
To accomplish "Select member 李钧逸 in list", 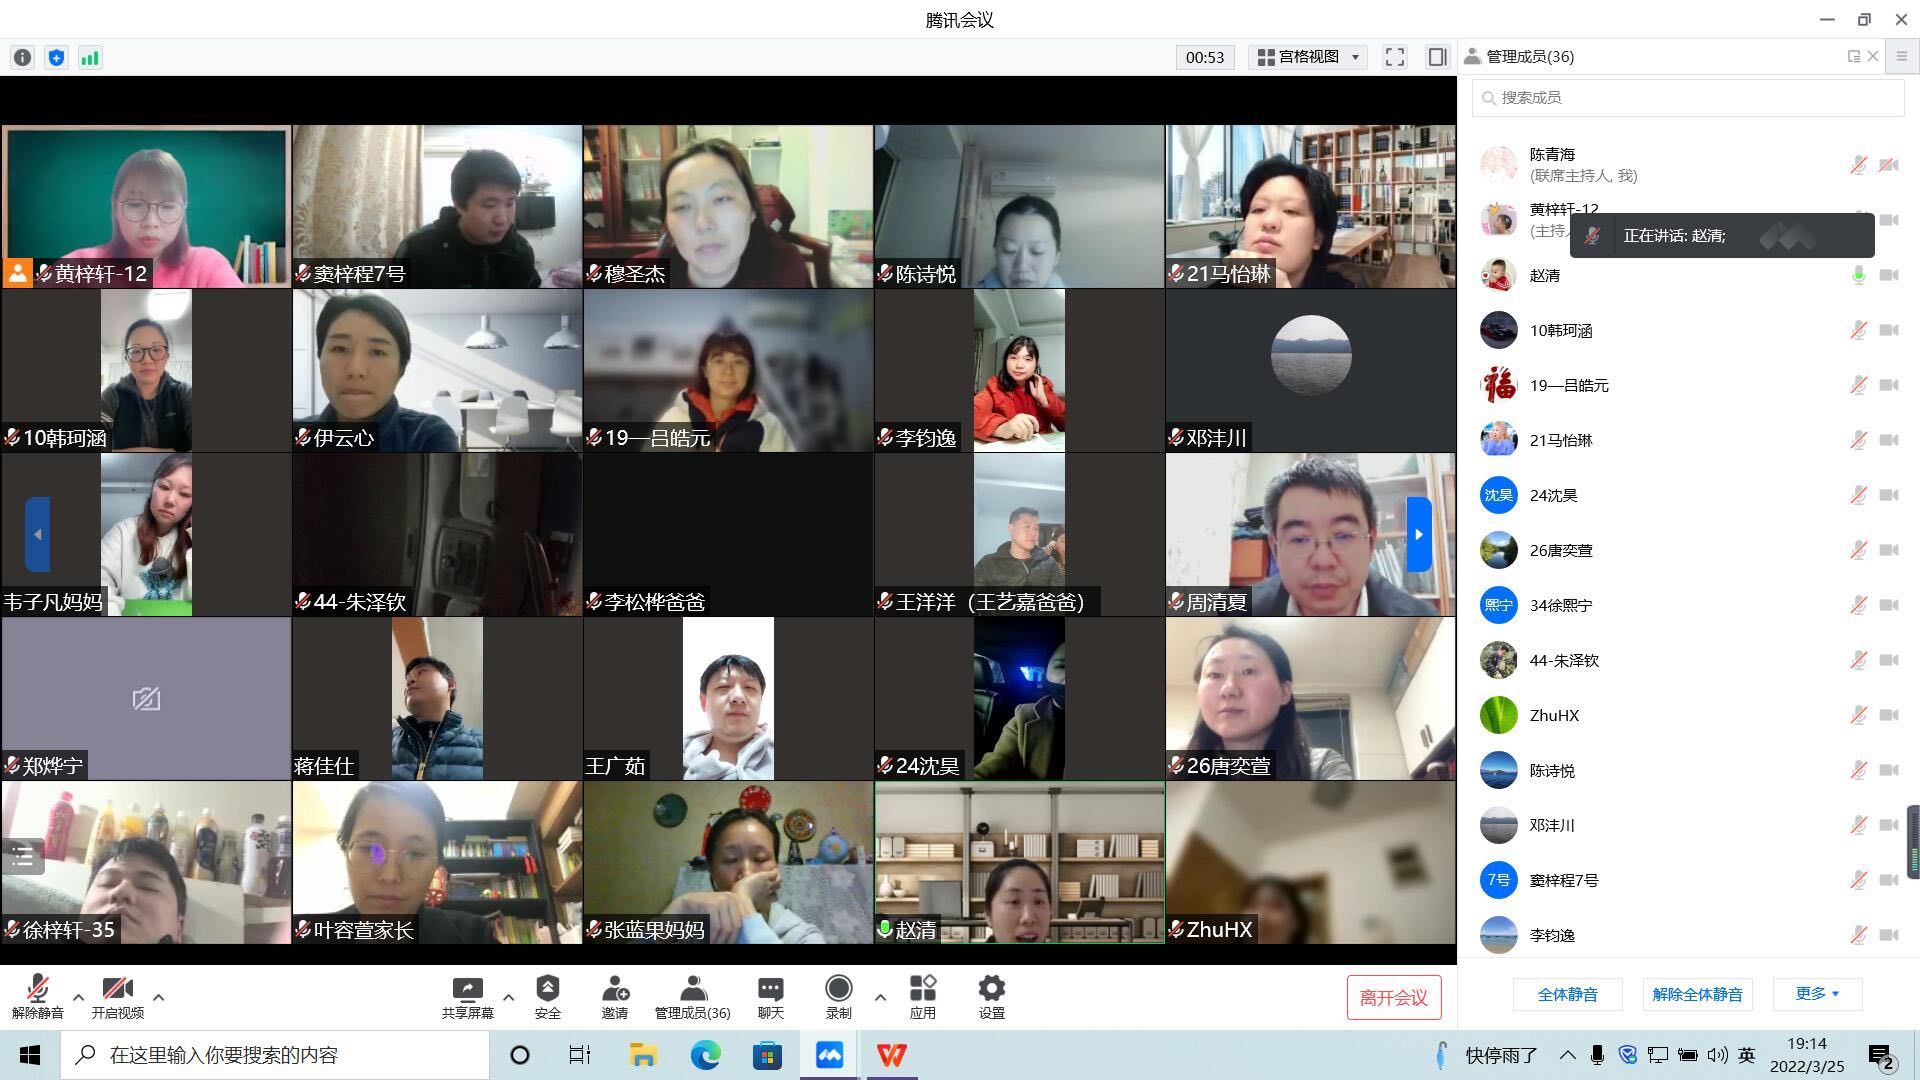I will point(1688,935).
